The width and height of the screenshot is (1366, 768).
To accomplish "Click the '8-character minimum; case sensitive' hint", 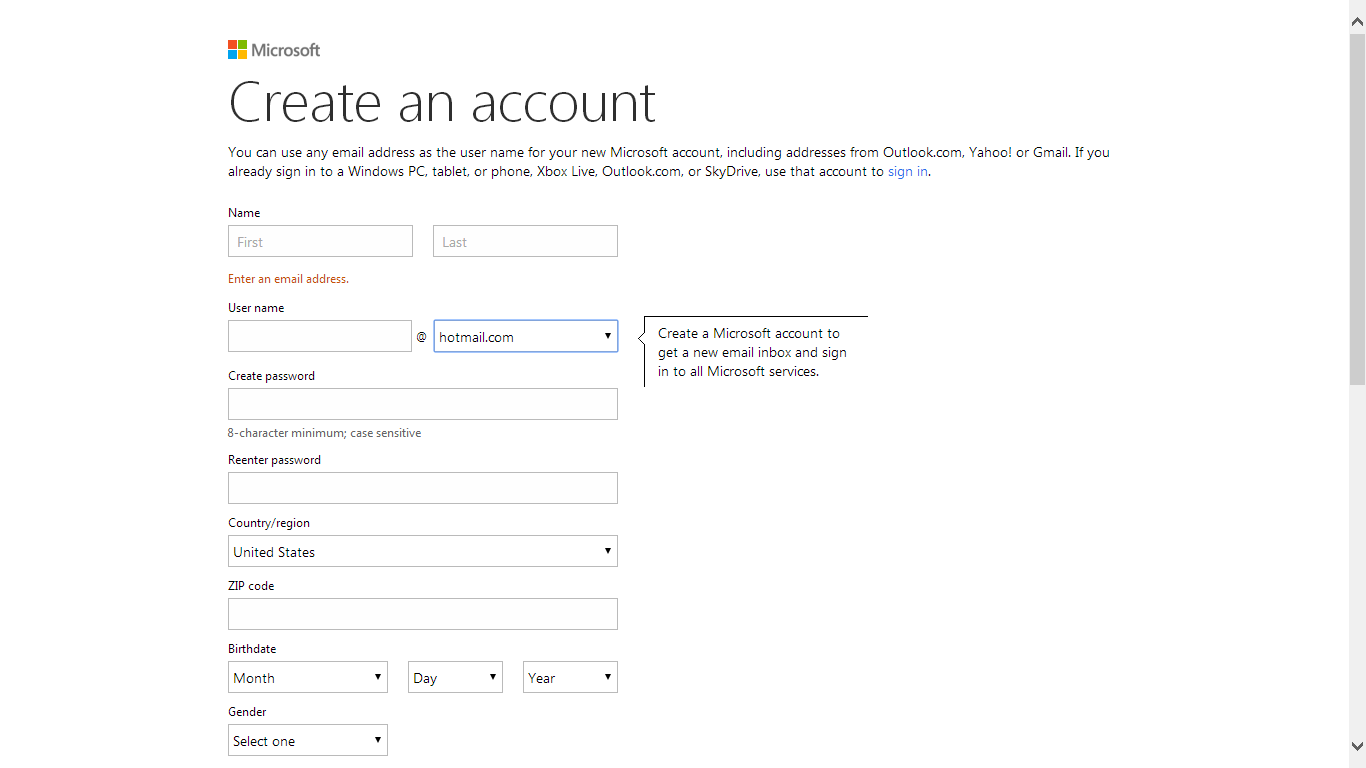I will [324, 433].
